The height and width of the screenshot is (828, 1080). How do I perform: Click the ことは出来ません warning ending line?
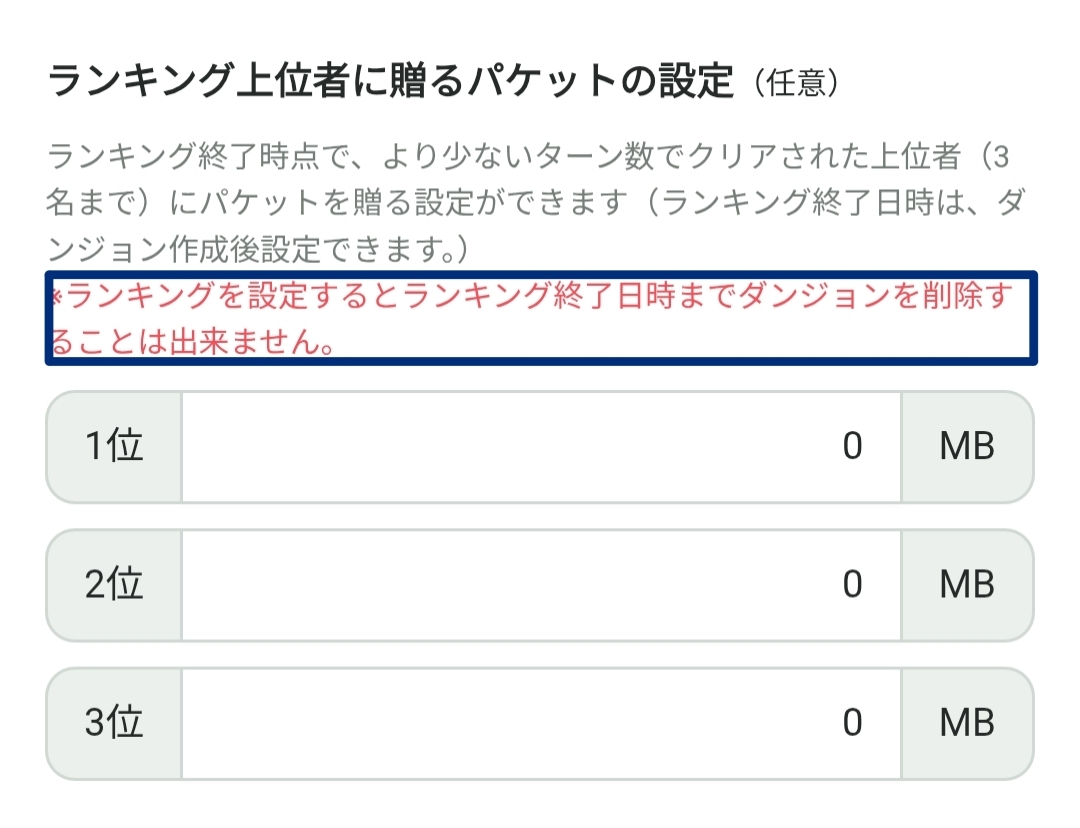click(x=192, y=343)
